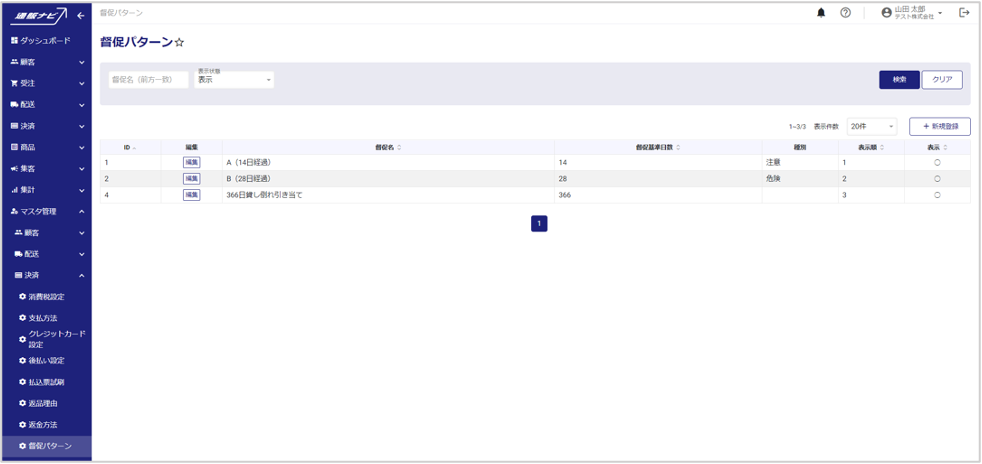The width and height of the screenshot is (982, 464).
Task: Open the 表示件数 20件 dropdown
Action: pos(871,127)
